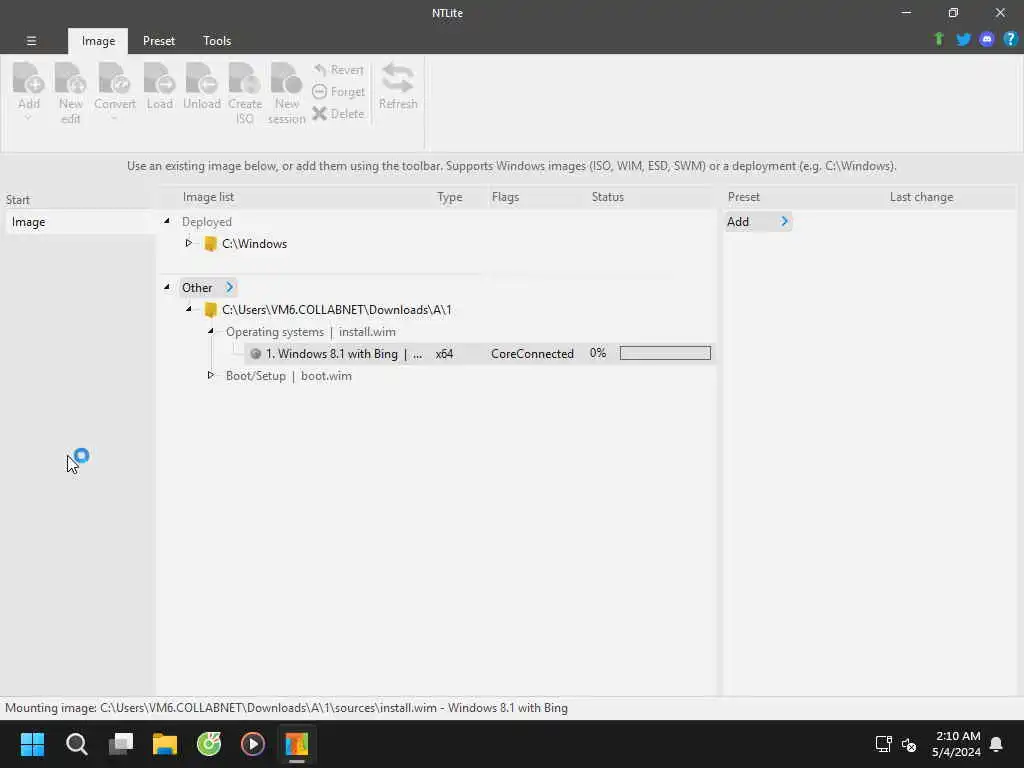Collapse the Other group triangle

(167, 287)
